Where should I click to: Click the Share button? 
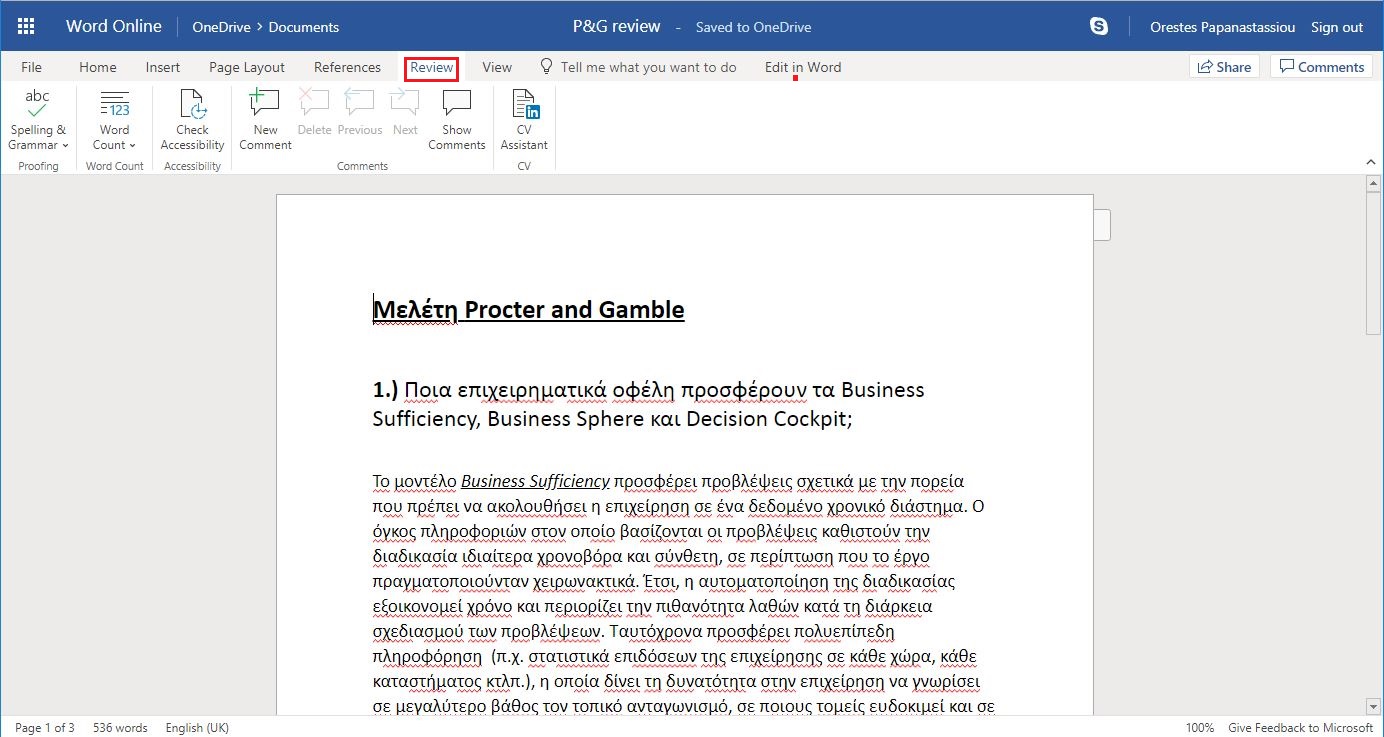click(x=1224, y=67)
